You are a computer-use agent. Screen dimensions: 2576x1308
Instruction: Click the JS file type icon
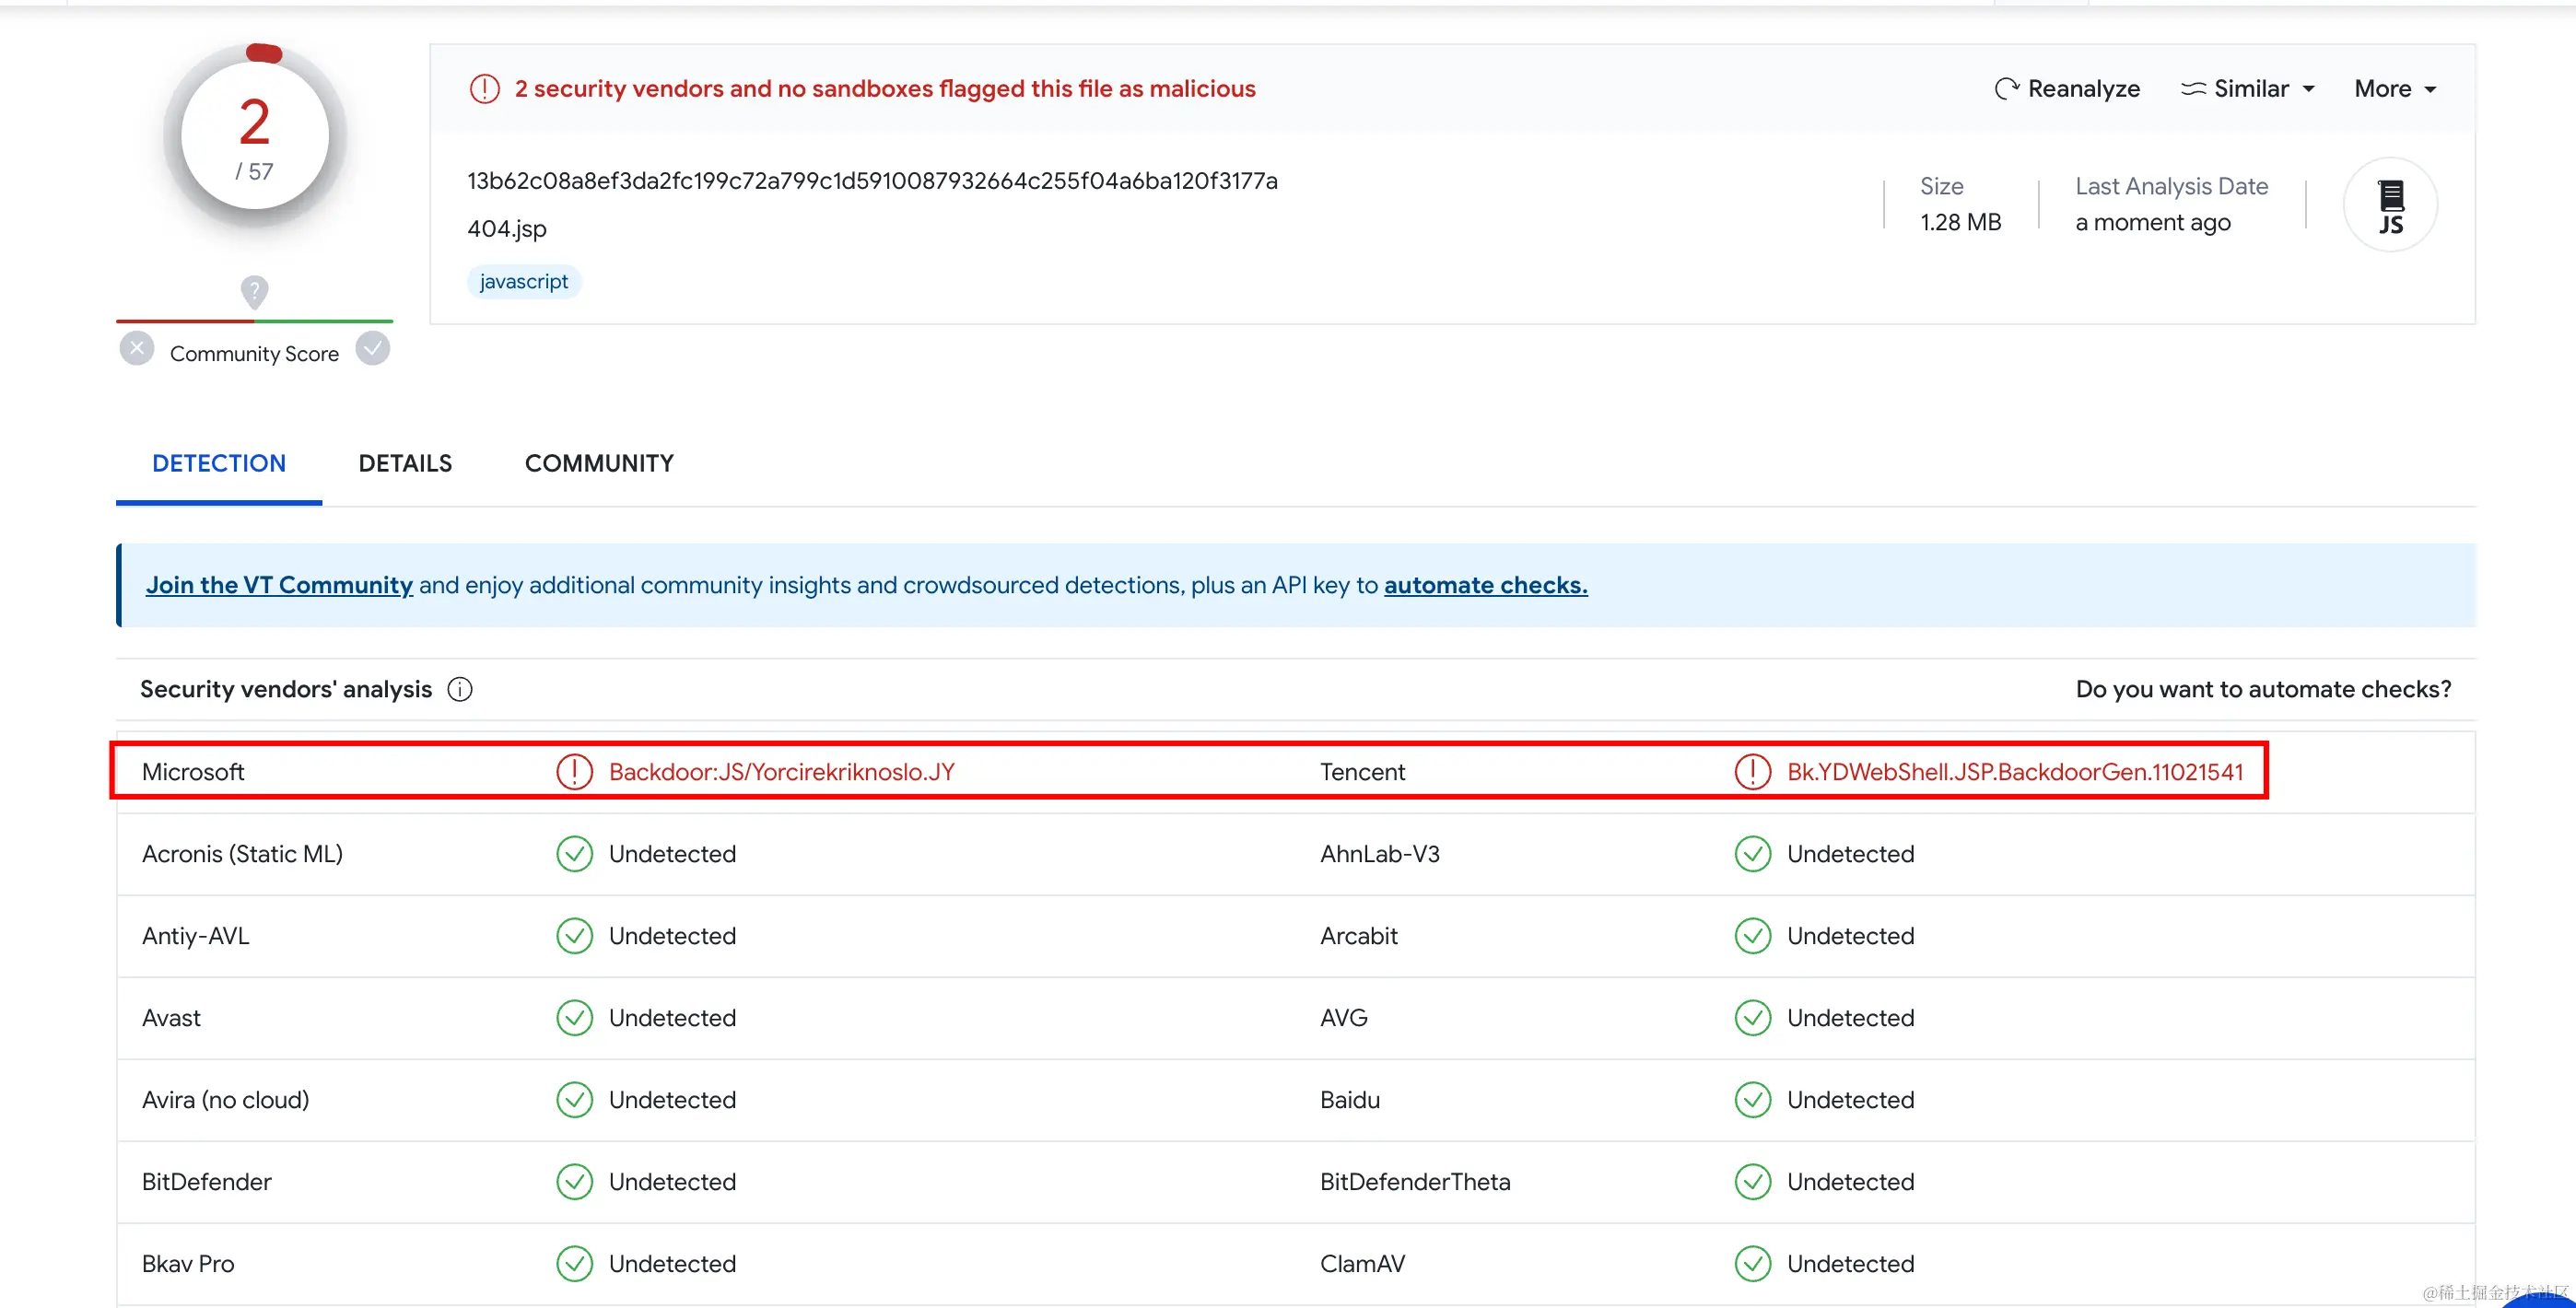pyautogui.click(x=2390, y=206)
